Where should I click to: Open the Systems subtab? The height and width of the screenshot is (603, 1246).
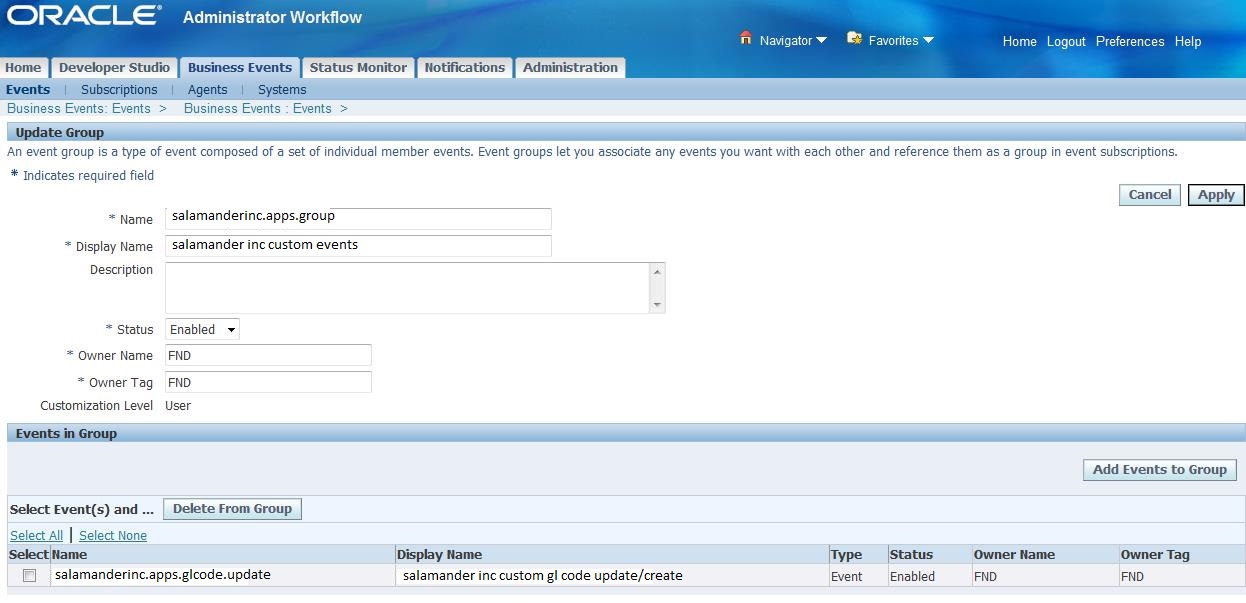pos(282,89)
